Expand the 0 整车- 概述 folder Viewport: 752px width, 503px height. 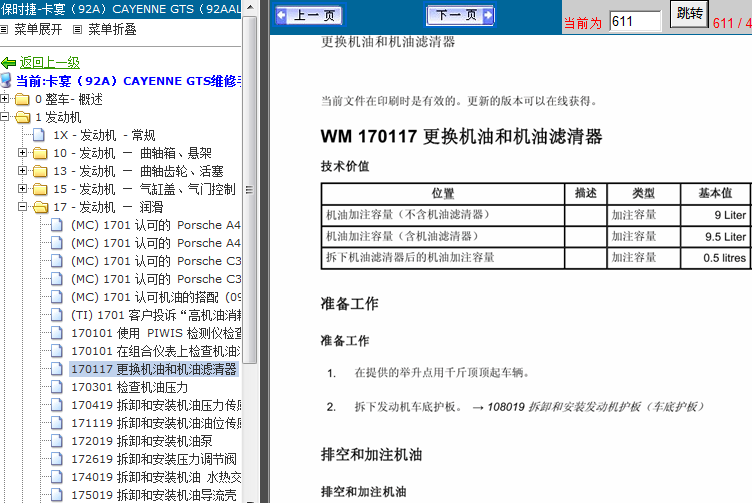click(5, 99)
